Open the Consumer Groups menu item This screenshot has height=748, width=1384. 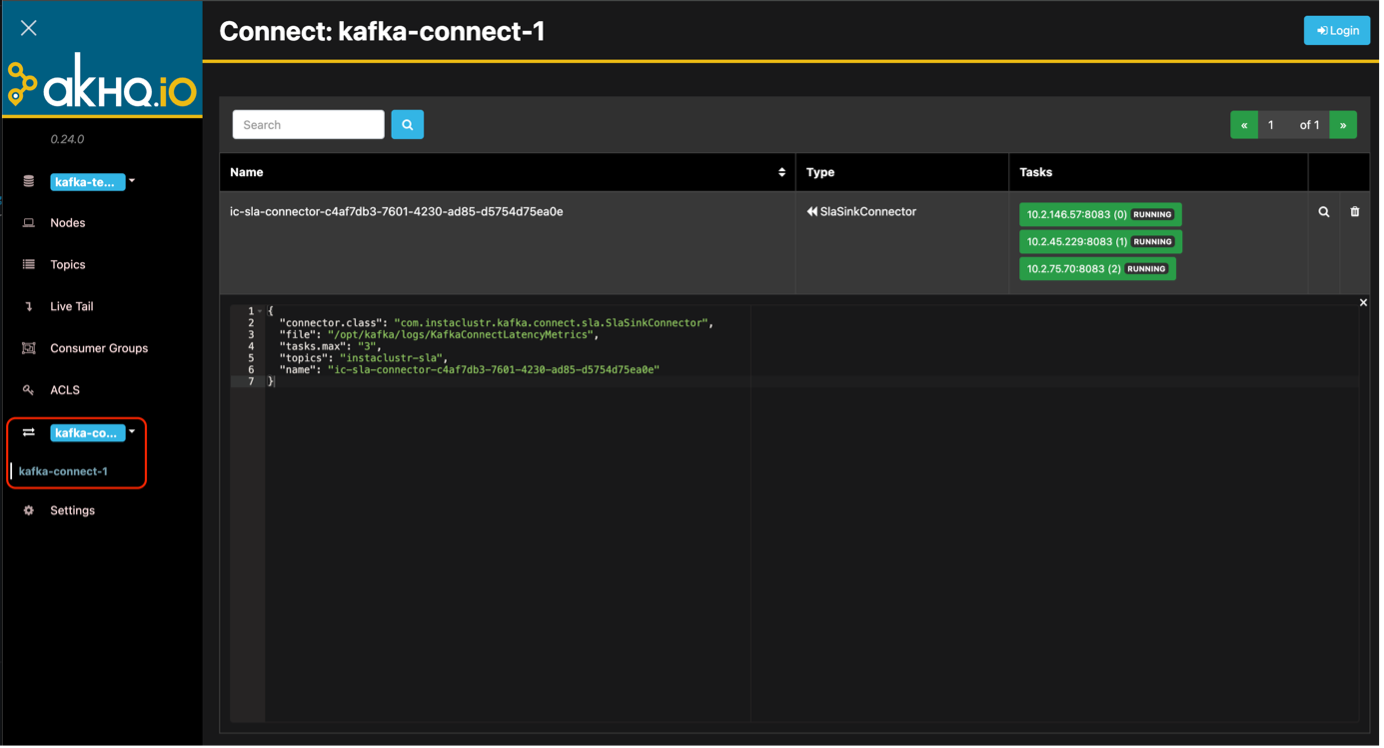click(99, 349)
